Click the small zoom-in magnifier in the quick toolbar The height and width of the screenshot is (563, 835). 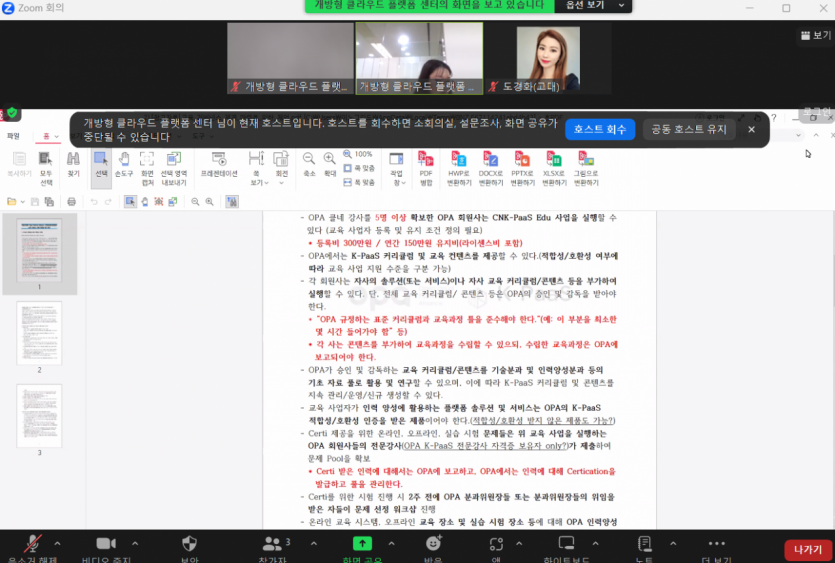[210, 201]
